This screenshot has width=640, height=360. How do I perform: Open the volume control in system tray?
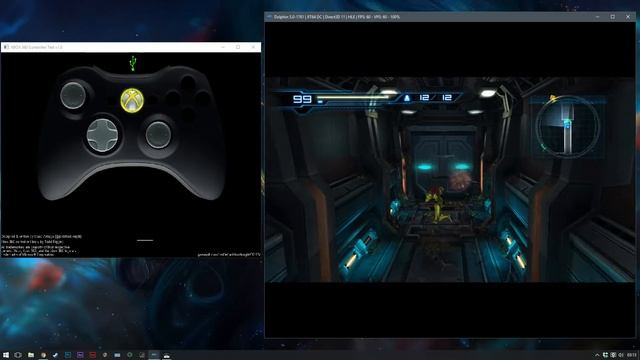click(621, 355)
